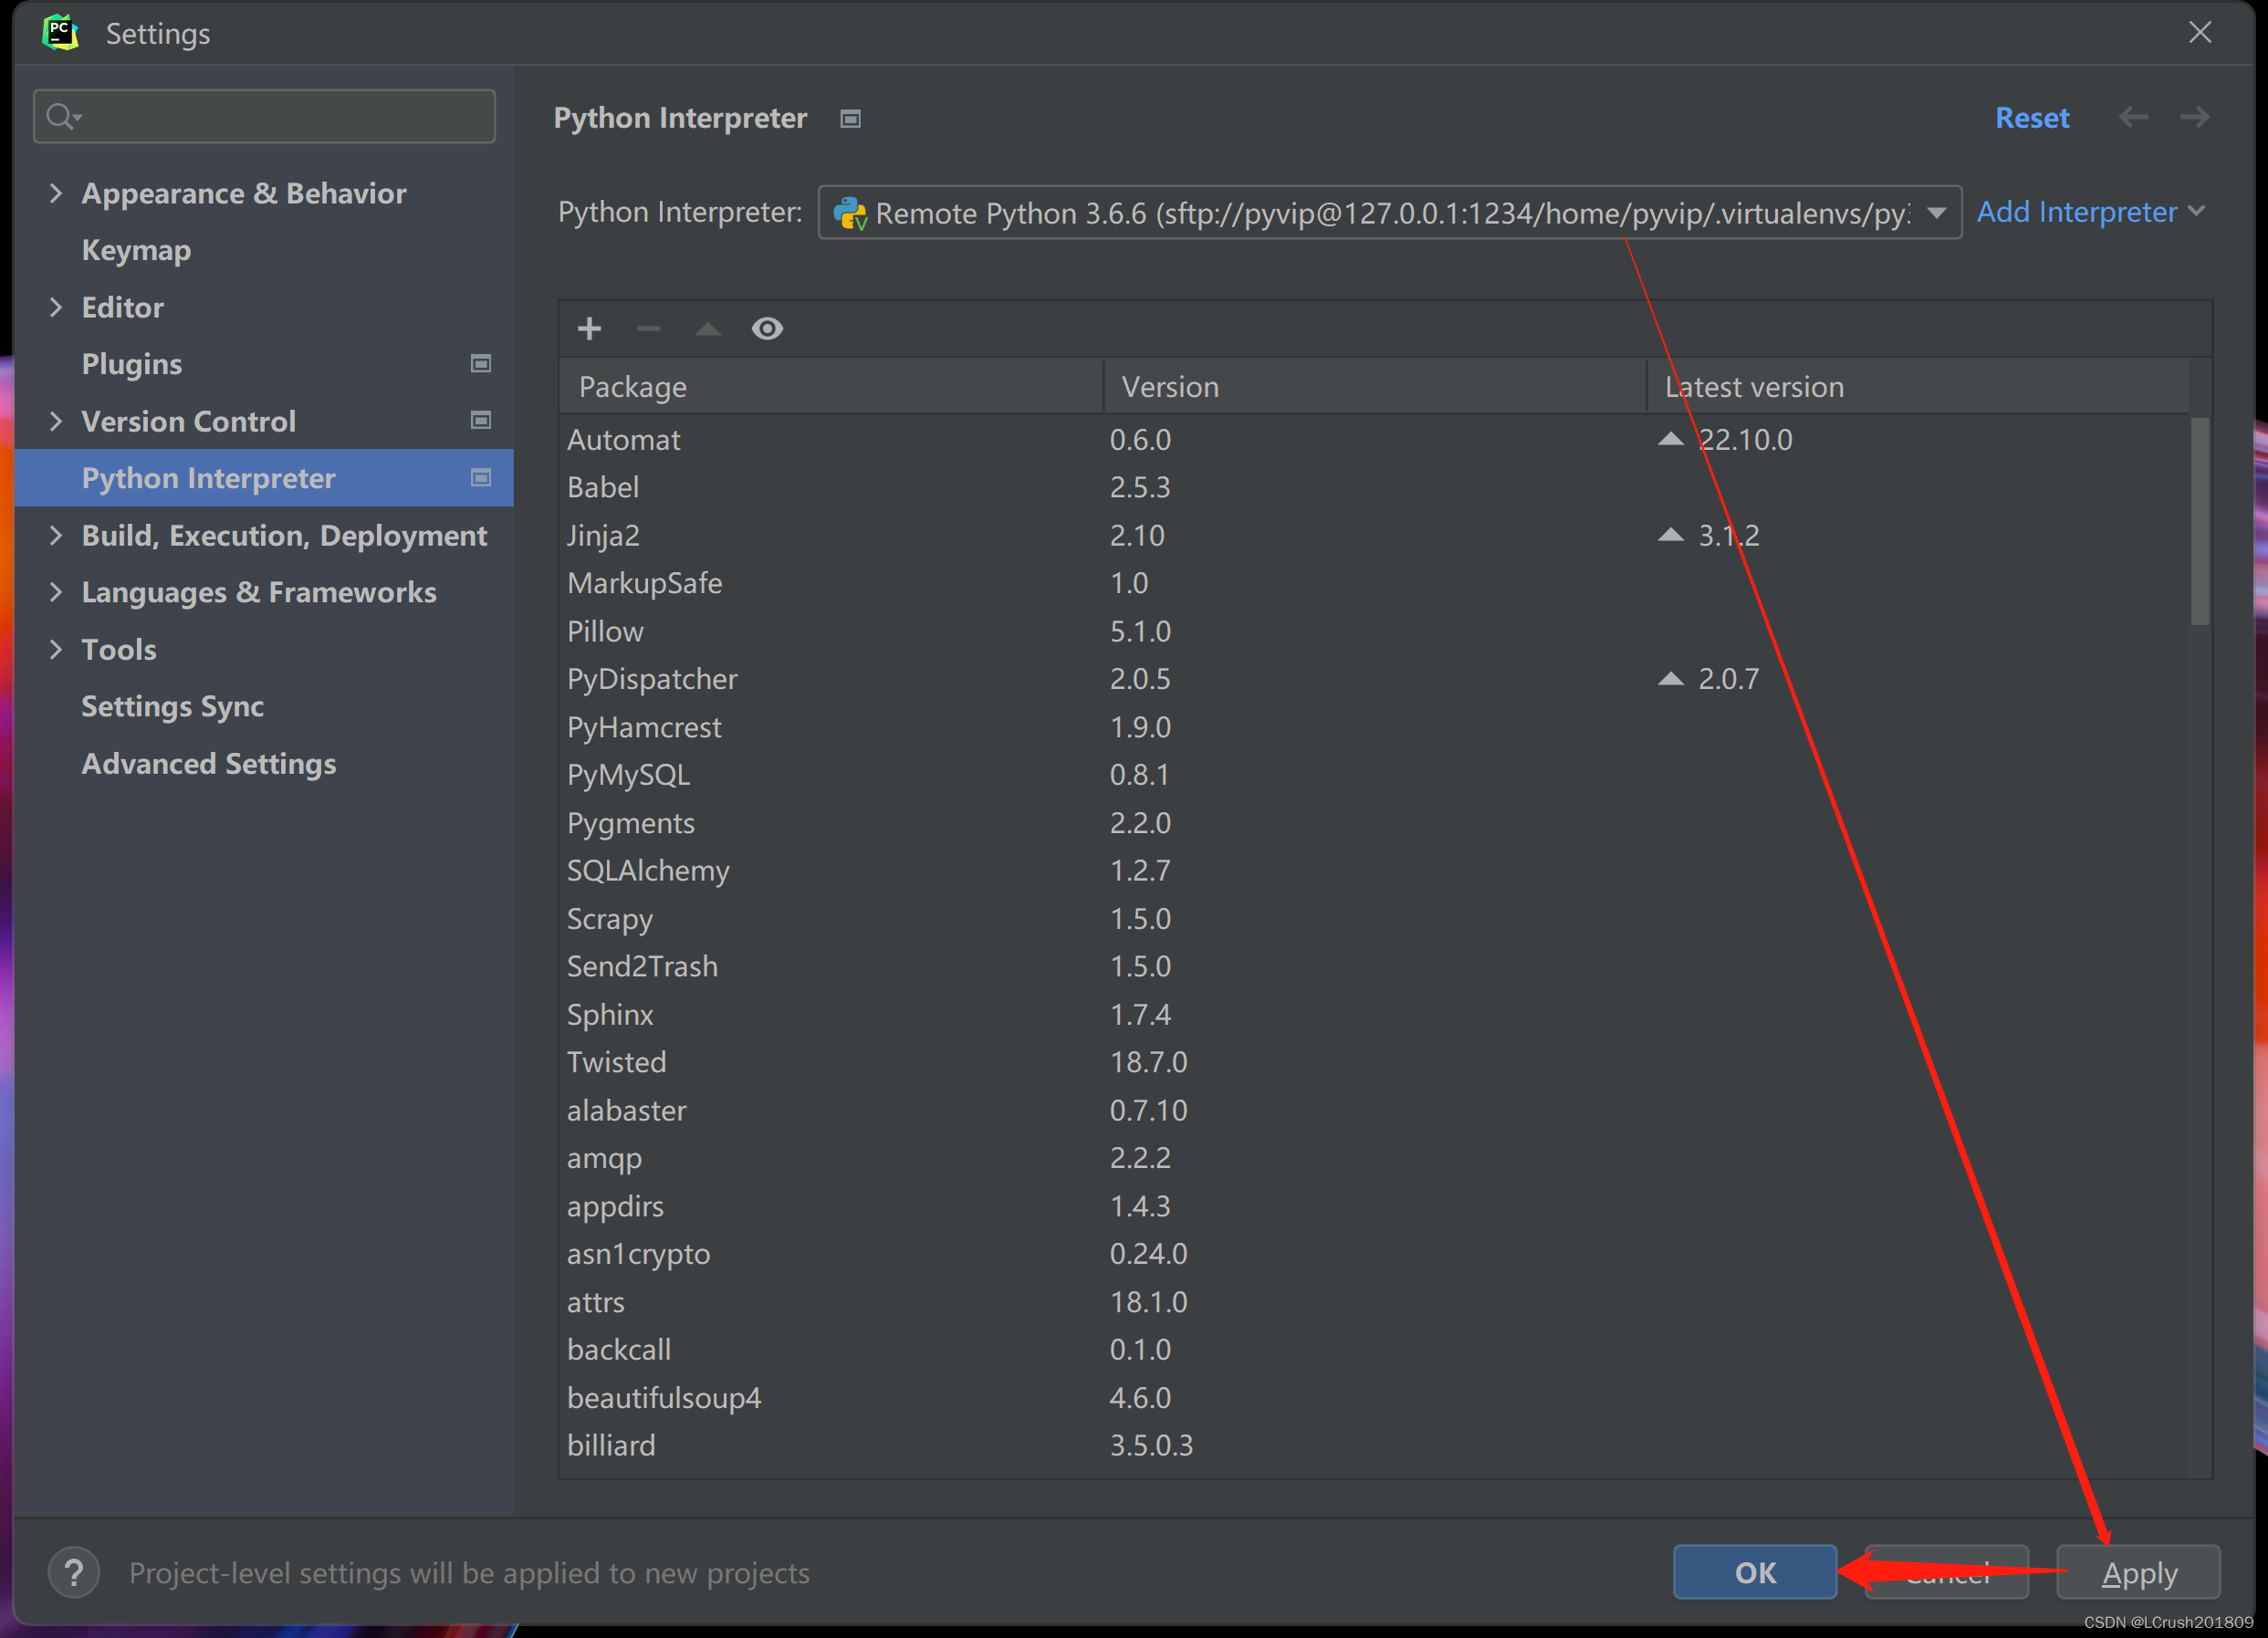Click the upgrade package icon

(710, 328)
